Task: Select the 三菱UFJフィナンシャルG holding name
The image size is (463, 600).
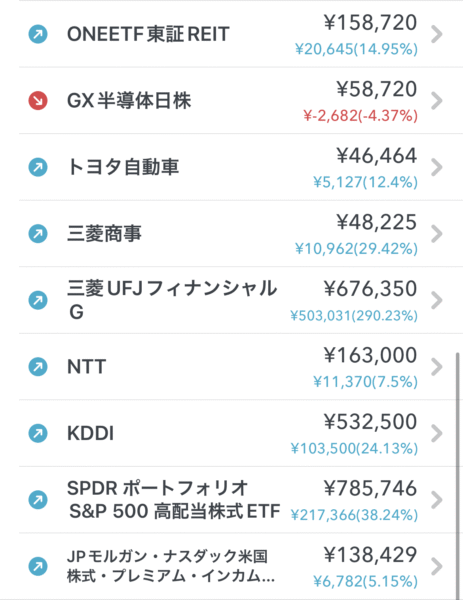Action: [x=172, y=300]
